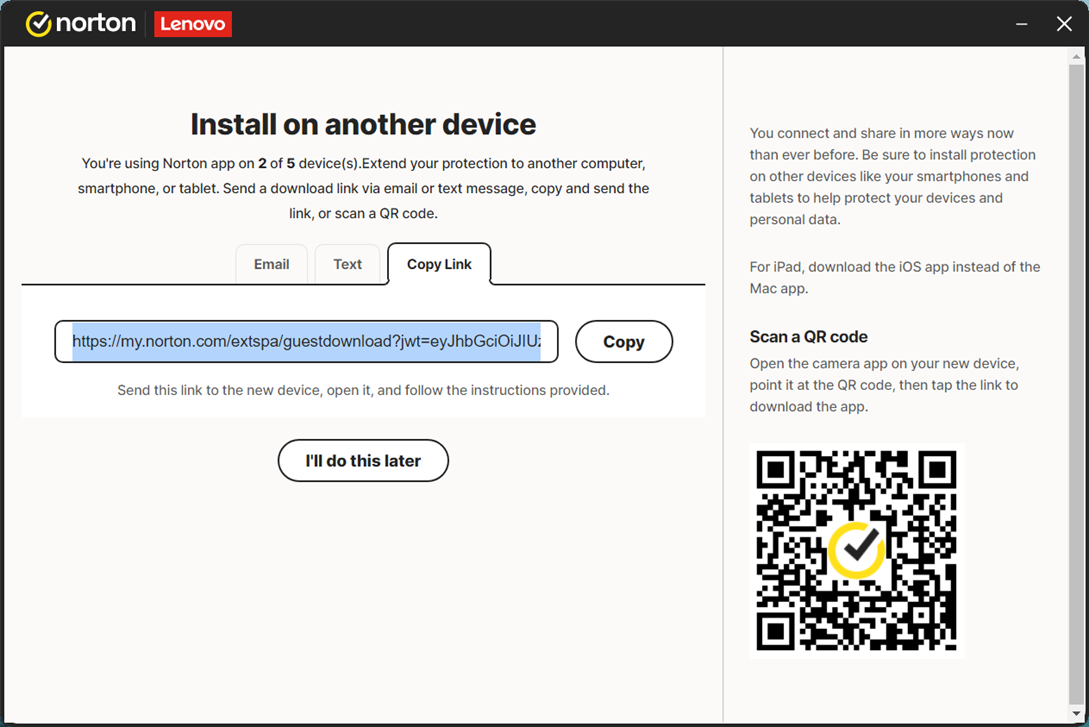Click the vertical scrollbar thumb
The width and height of the screenshot is (1089, 727).
click(1076, 380)
